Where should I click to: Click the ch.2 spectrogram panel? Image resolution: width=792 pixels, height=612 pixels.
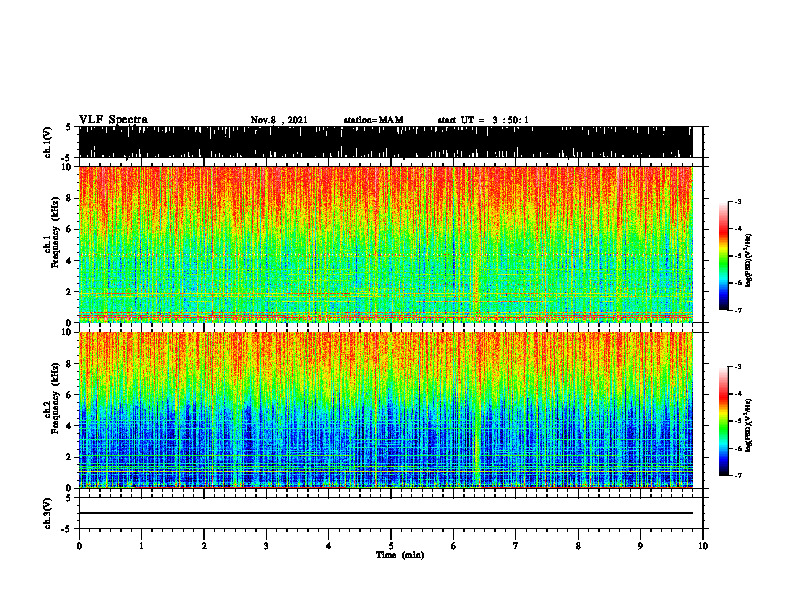click(x=385, y=410)
